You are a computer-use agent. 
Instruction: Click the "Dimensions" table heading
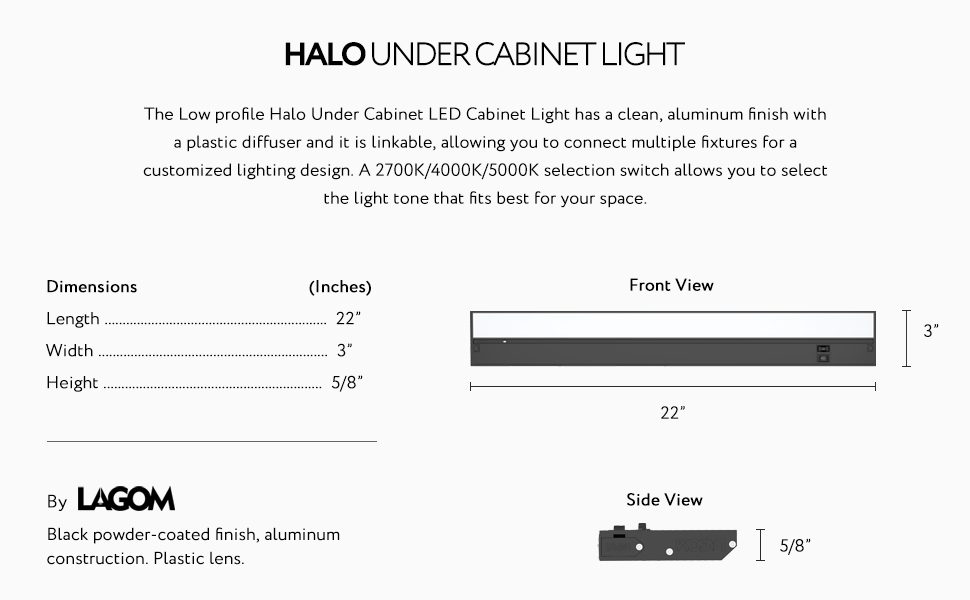[x=92, y=287]
